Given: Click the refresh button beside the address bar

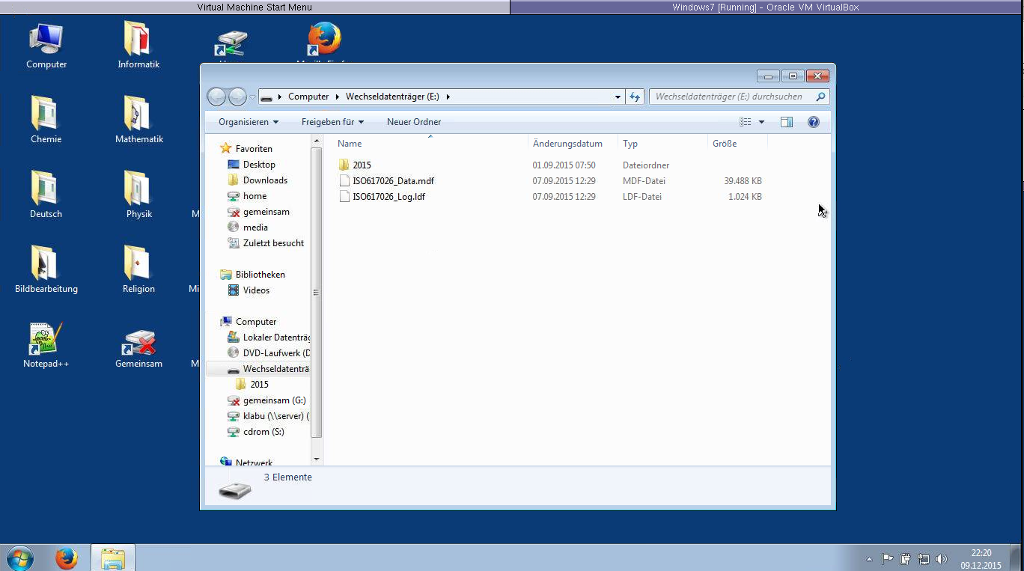Looking at the screenshot, I should click(x=635, y=97).
